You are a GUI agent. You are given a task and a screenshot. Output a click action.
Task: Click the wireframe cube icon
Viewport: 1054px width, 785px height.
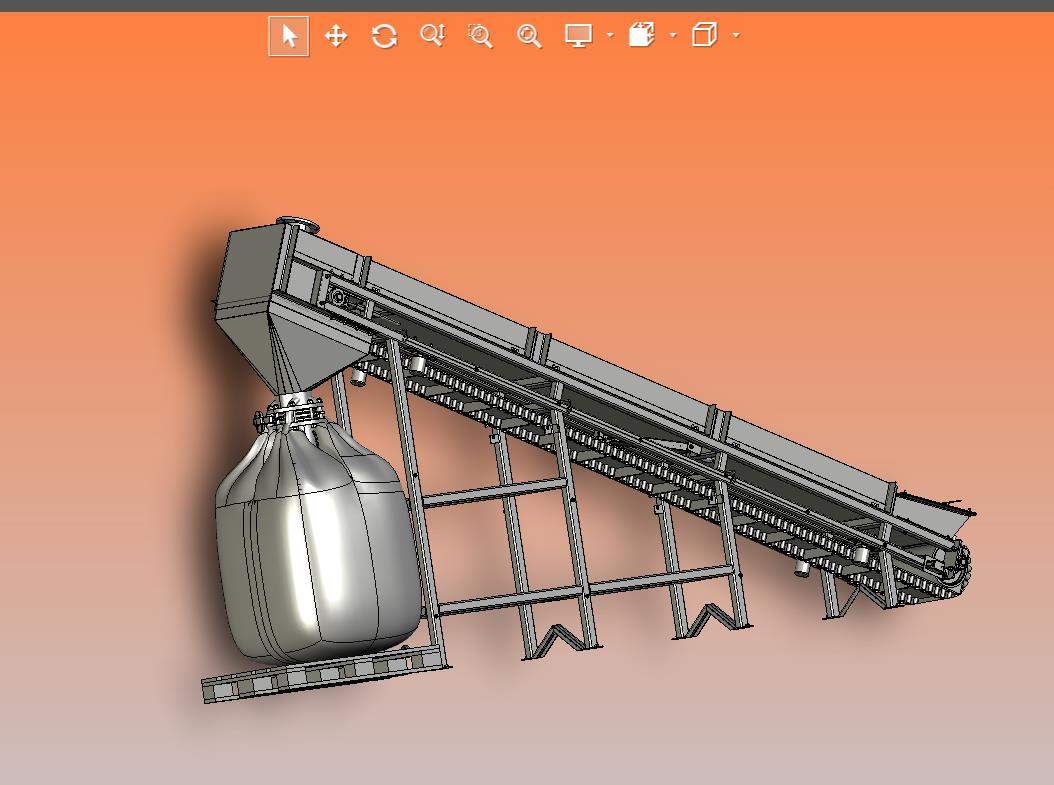tap(704, 35)
